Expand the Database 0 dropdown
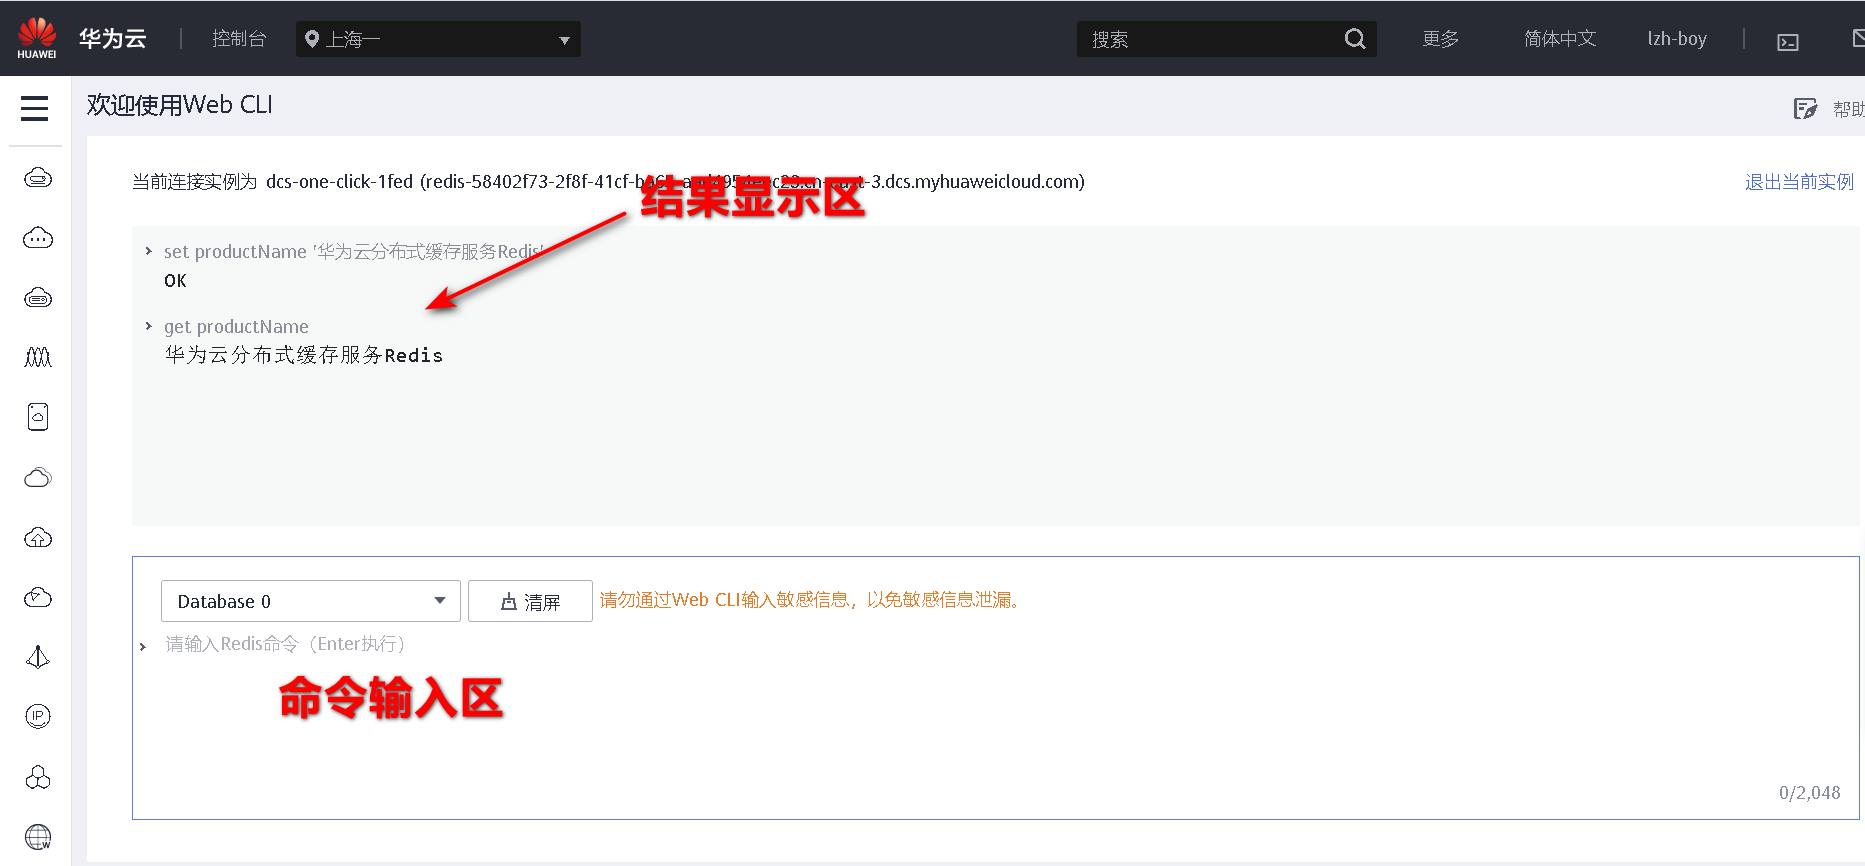The image size is (1865, 866). pyautogui.click(x=311, y=601)
